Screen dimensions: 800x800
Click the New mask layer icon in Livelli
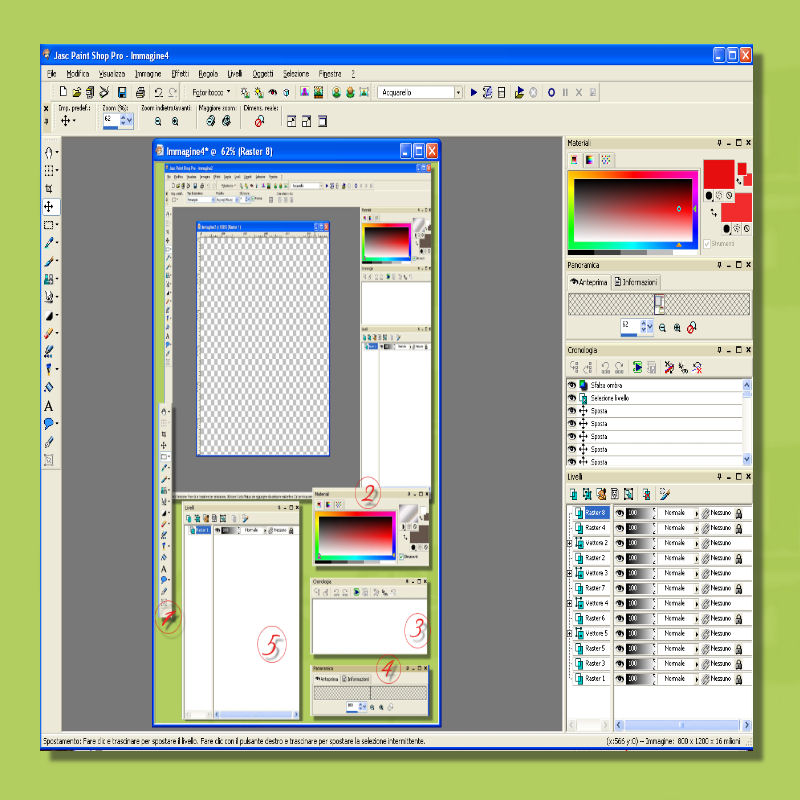pyautogui.click(x=615, y=494)
